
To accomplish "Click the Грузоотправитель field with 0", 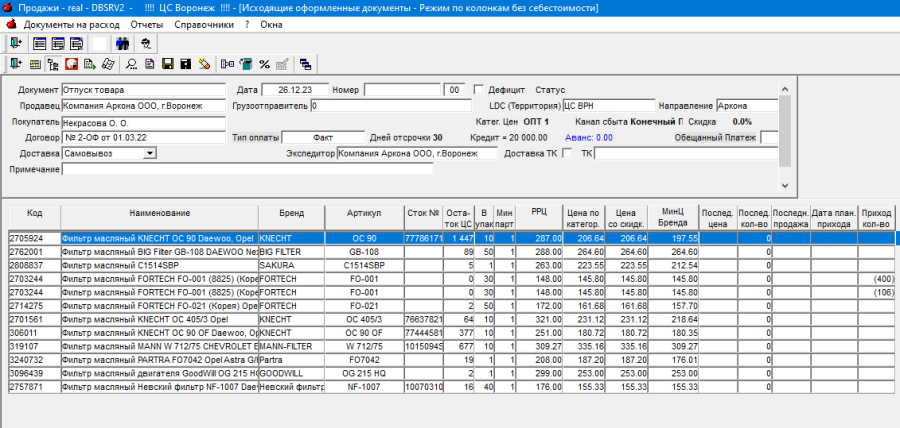I will click(391, 106).
